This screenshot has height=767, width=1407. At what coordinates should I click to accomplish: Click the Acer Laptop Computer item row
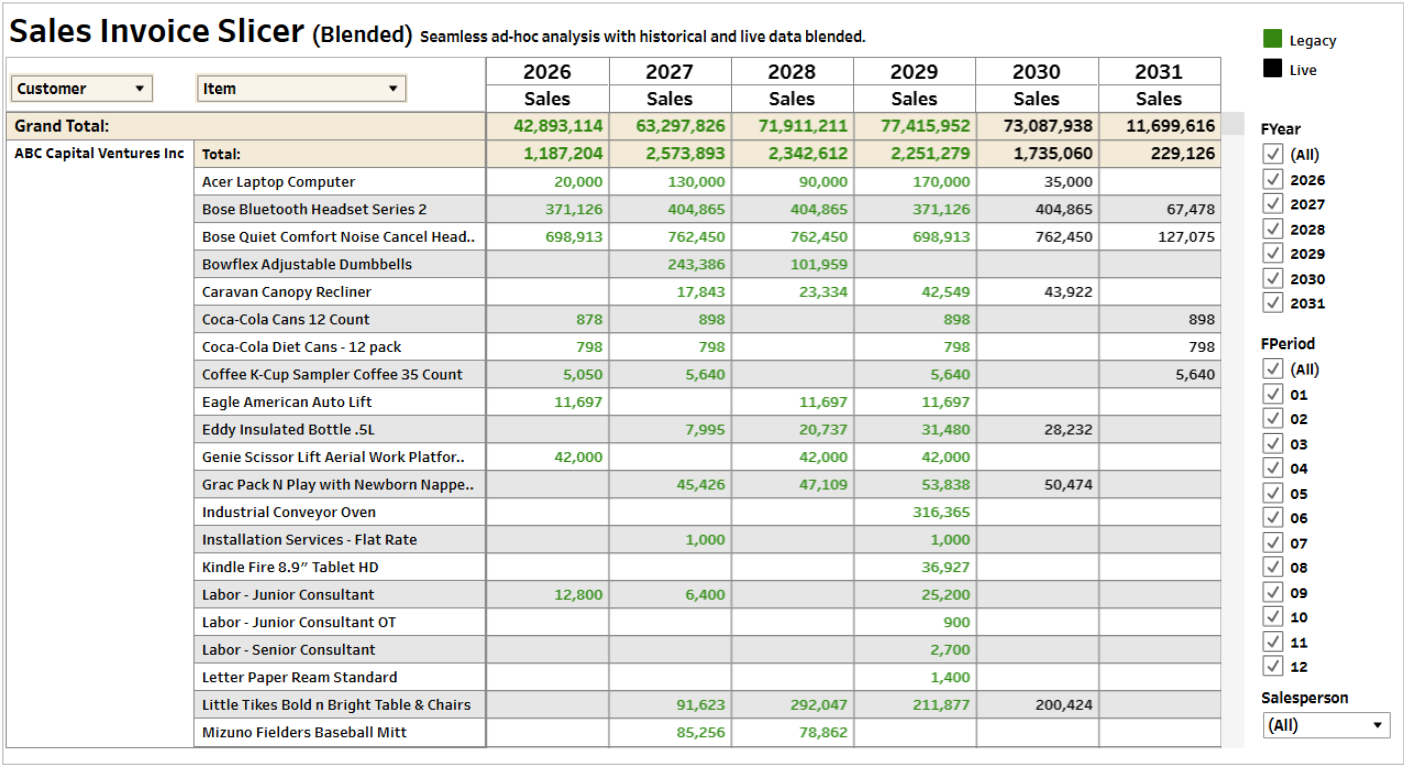[279, 182]
